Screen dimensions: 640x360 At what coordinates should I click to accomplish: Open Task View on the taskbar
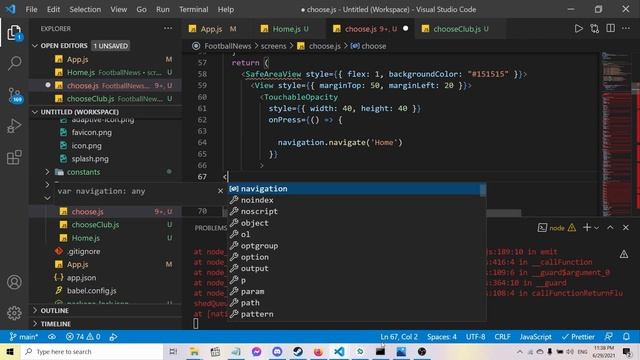pos(173,351)
